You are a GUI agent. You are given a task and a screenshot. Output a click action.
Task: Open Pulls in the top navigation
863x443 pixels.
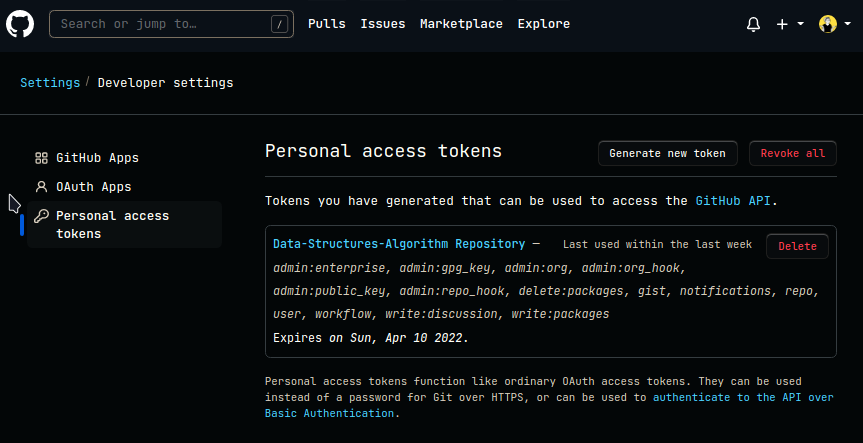327,24
